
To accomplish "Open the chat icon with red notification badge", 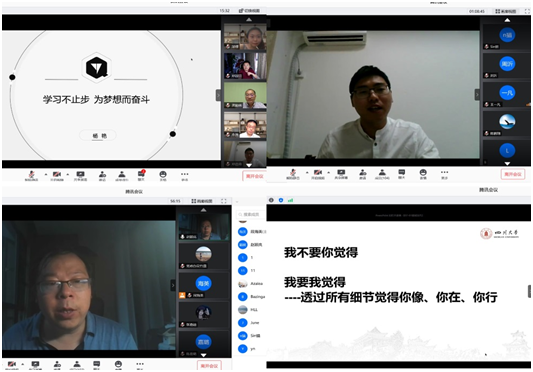I will (141, 175).
